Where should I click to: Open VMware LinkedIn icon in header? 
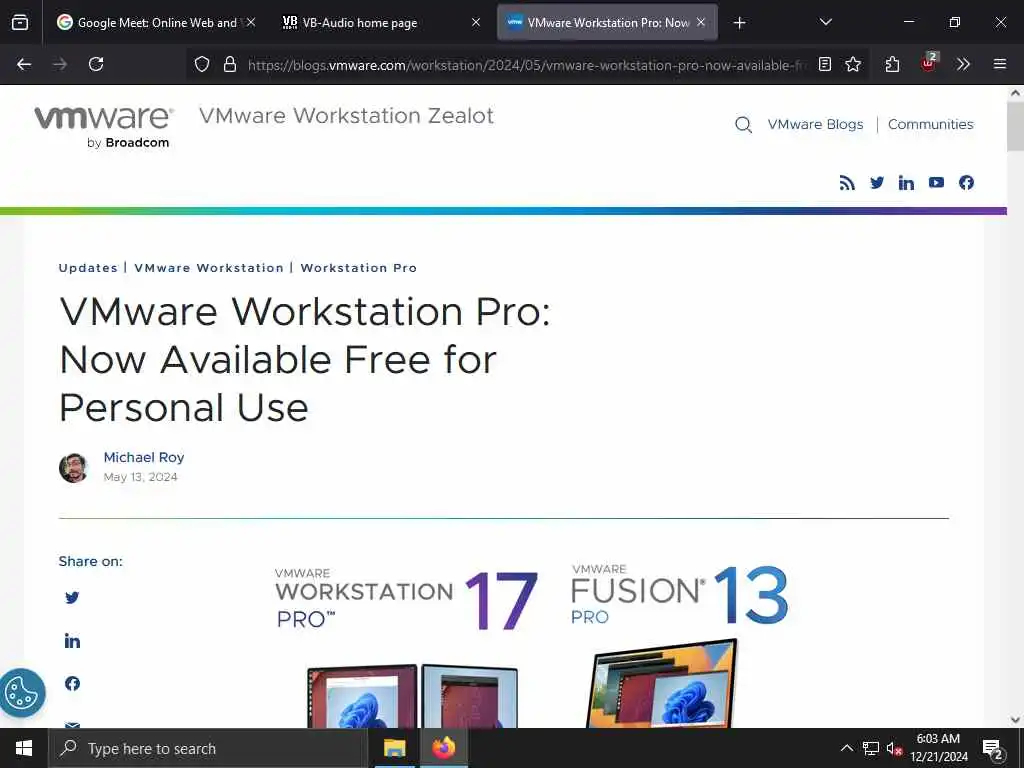point(906,183)
